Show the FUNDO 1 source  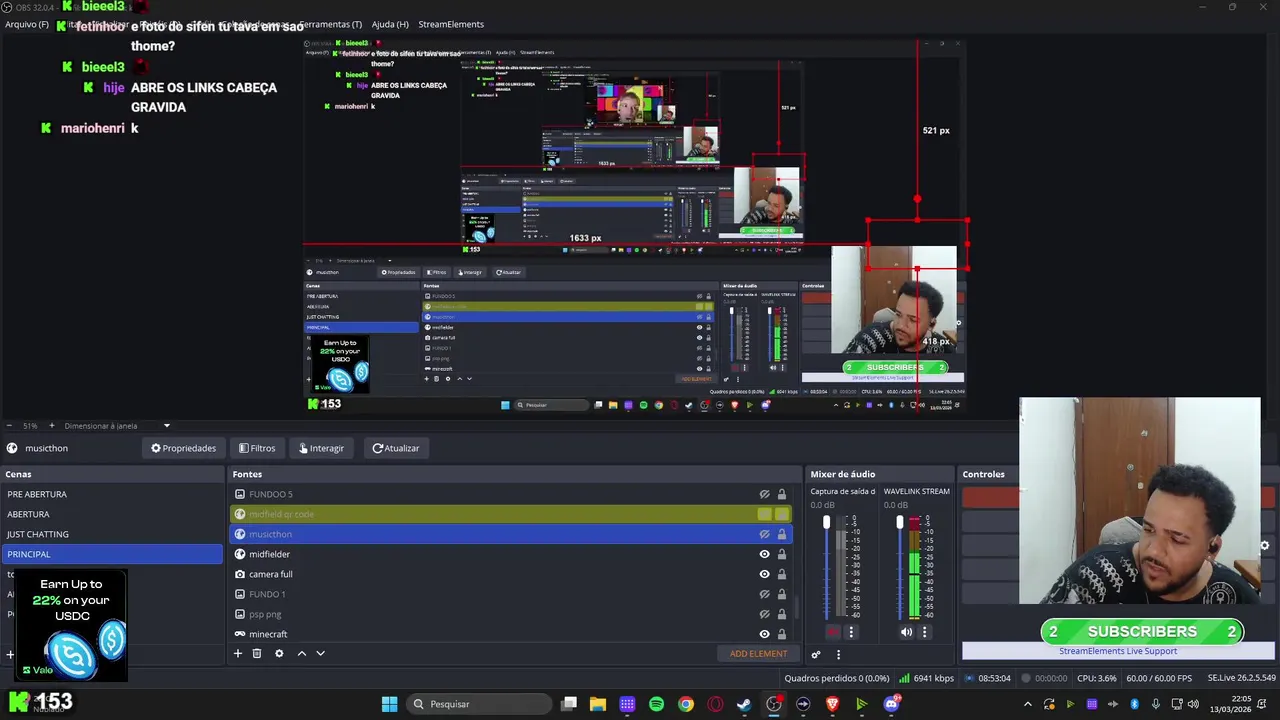(x=764, y=594)
